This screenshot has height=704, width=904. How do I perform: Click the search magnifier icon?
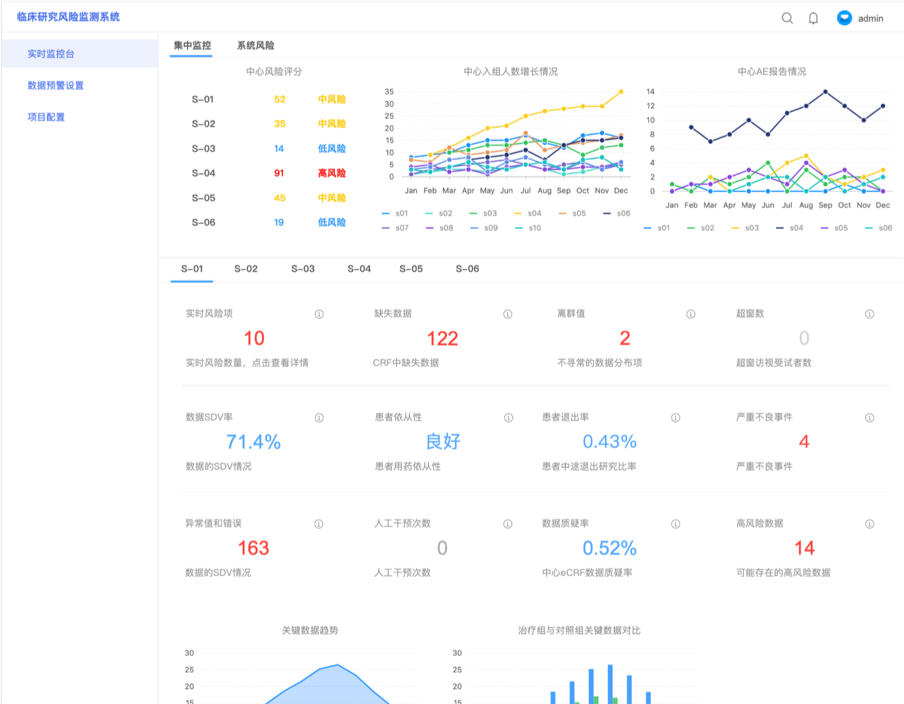click(787, 18)
